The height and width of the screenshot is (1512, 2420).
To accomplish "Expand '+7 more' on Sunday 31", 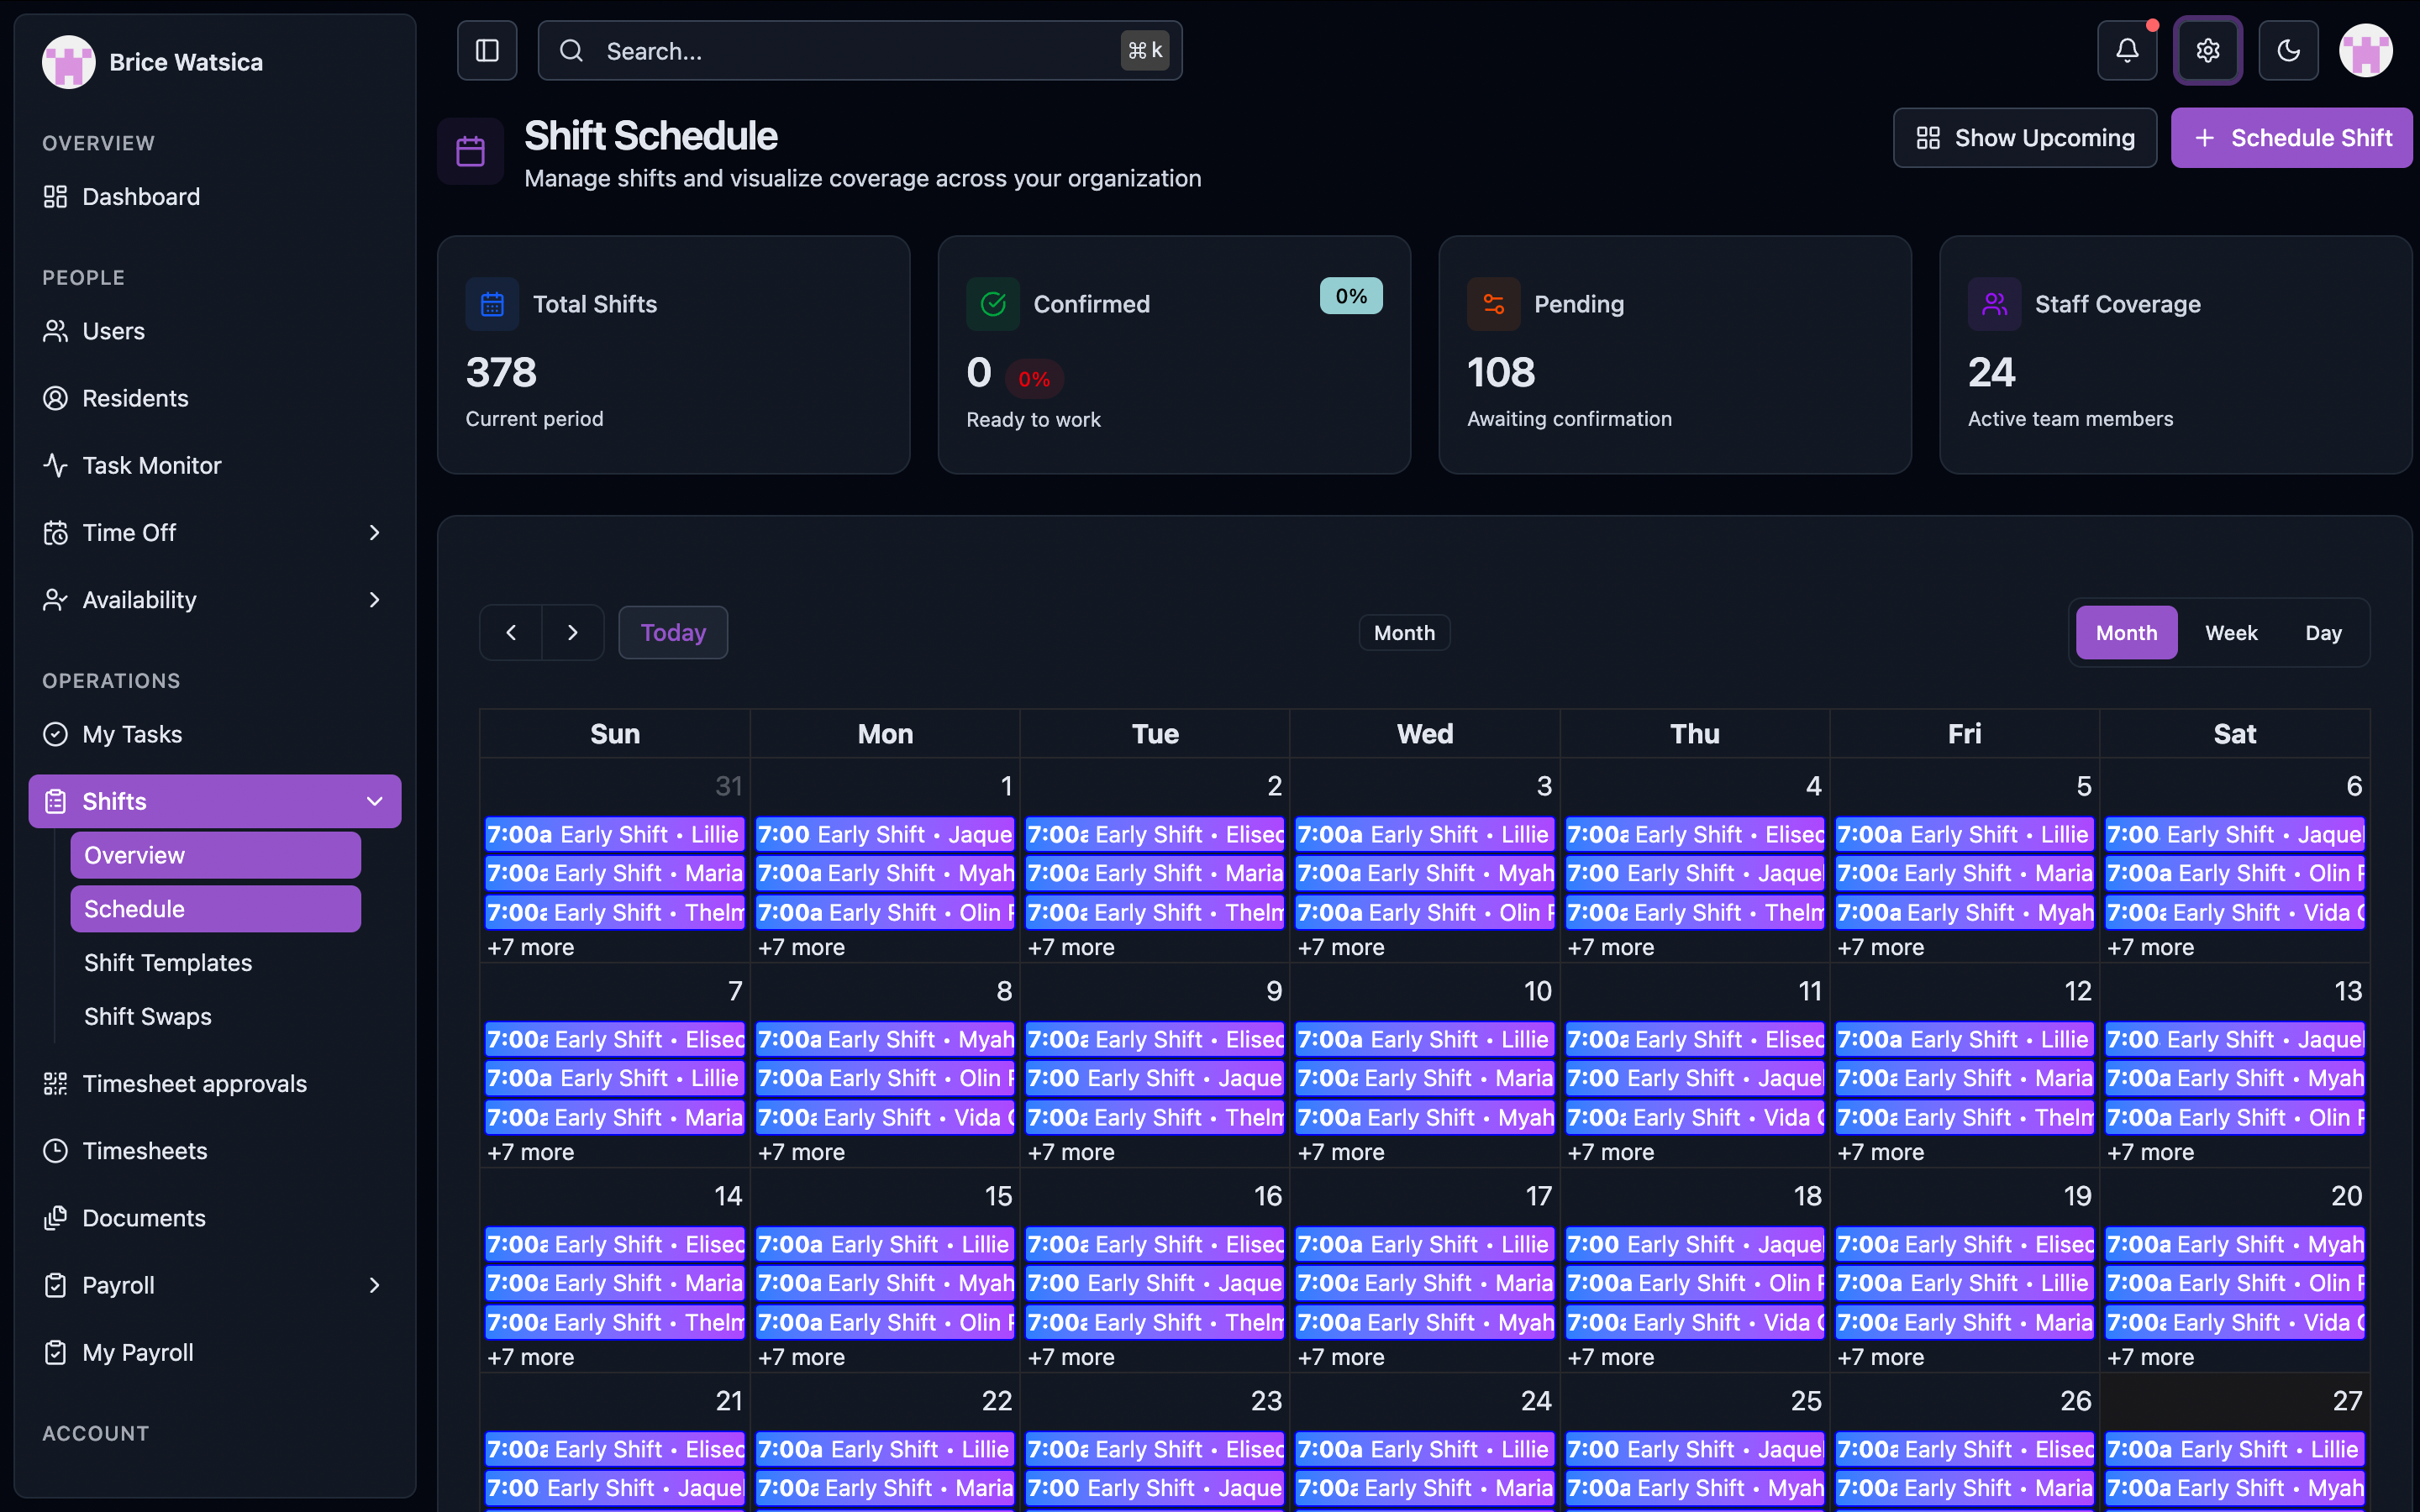I will (530, 947).
